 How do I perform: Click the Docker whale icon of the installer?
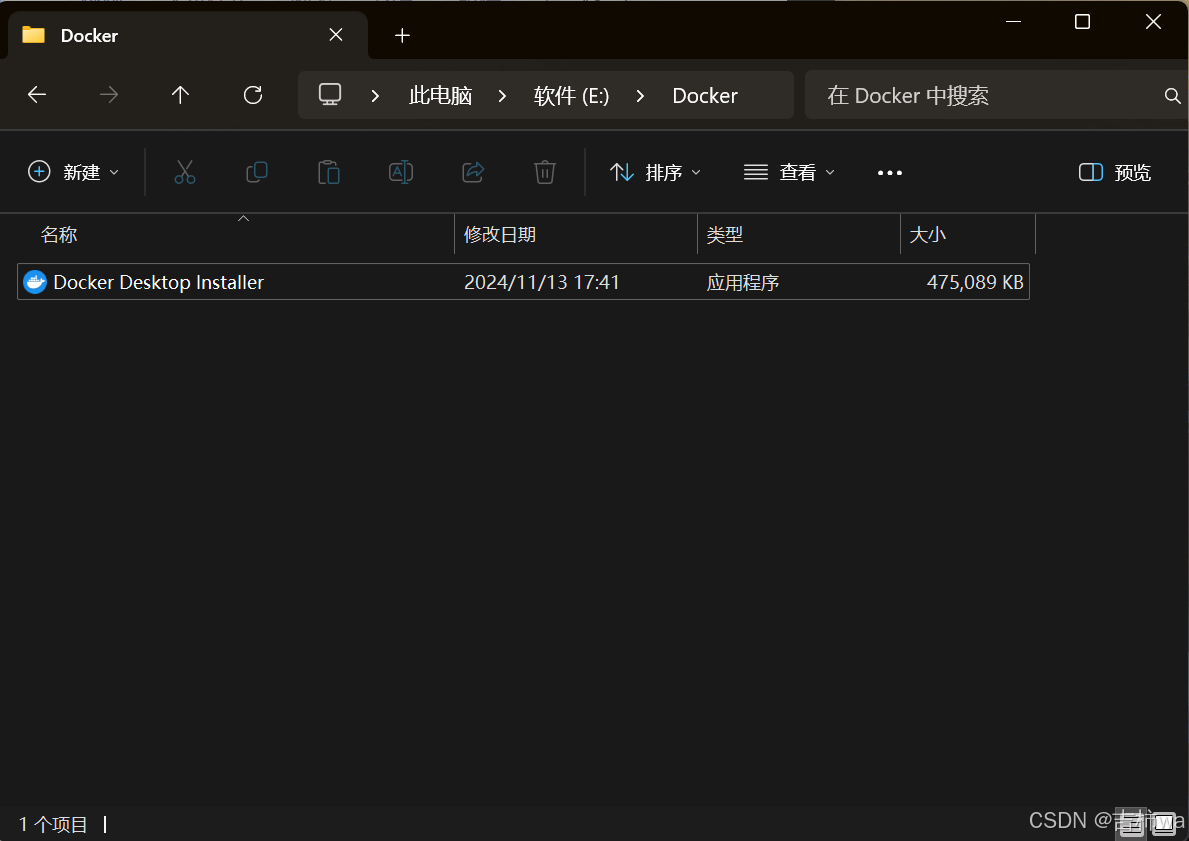(35, 282)
